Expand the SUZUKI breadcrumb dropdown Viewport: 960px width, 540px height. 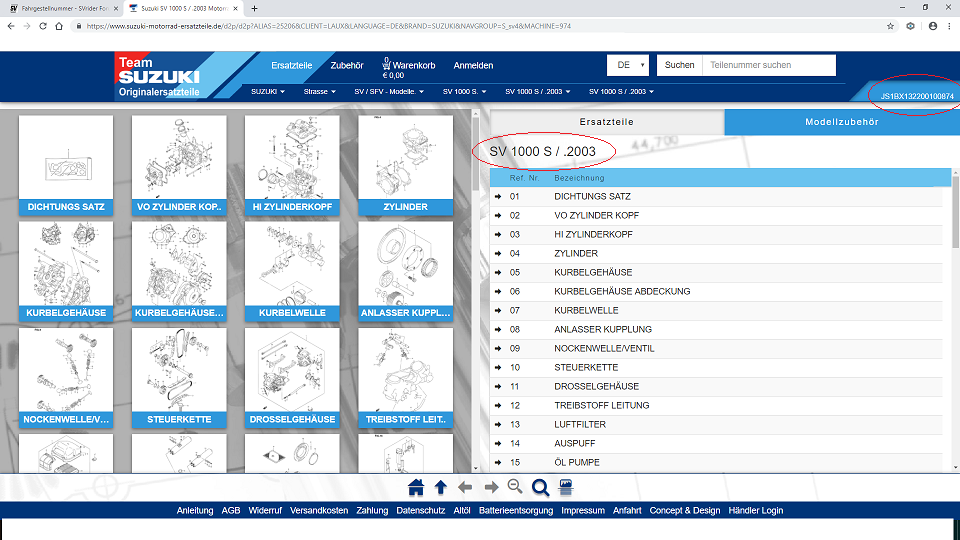(x=268, y=91)
